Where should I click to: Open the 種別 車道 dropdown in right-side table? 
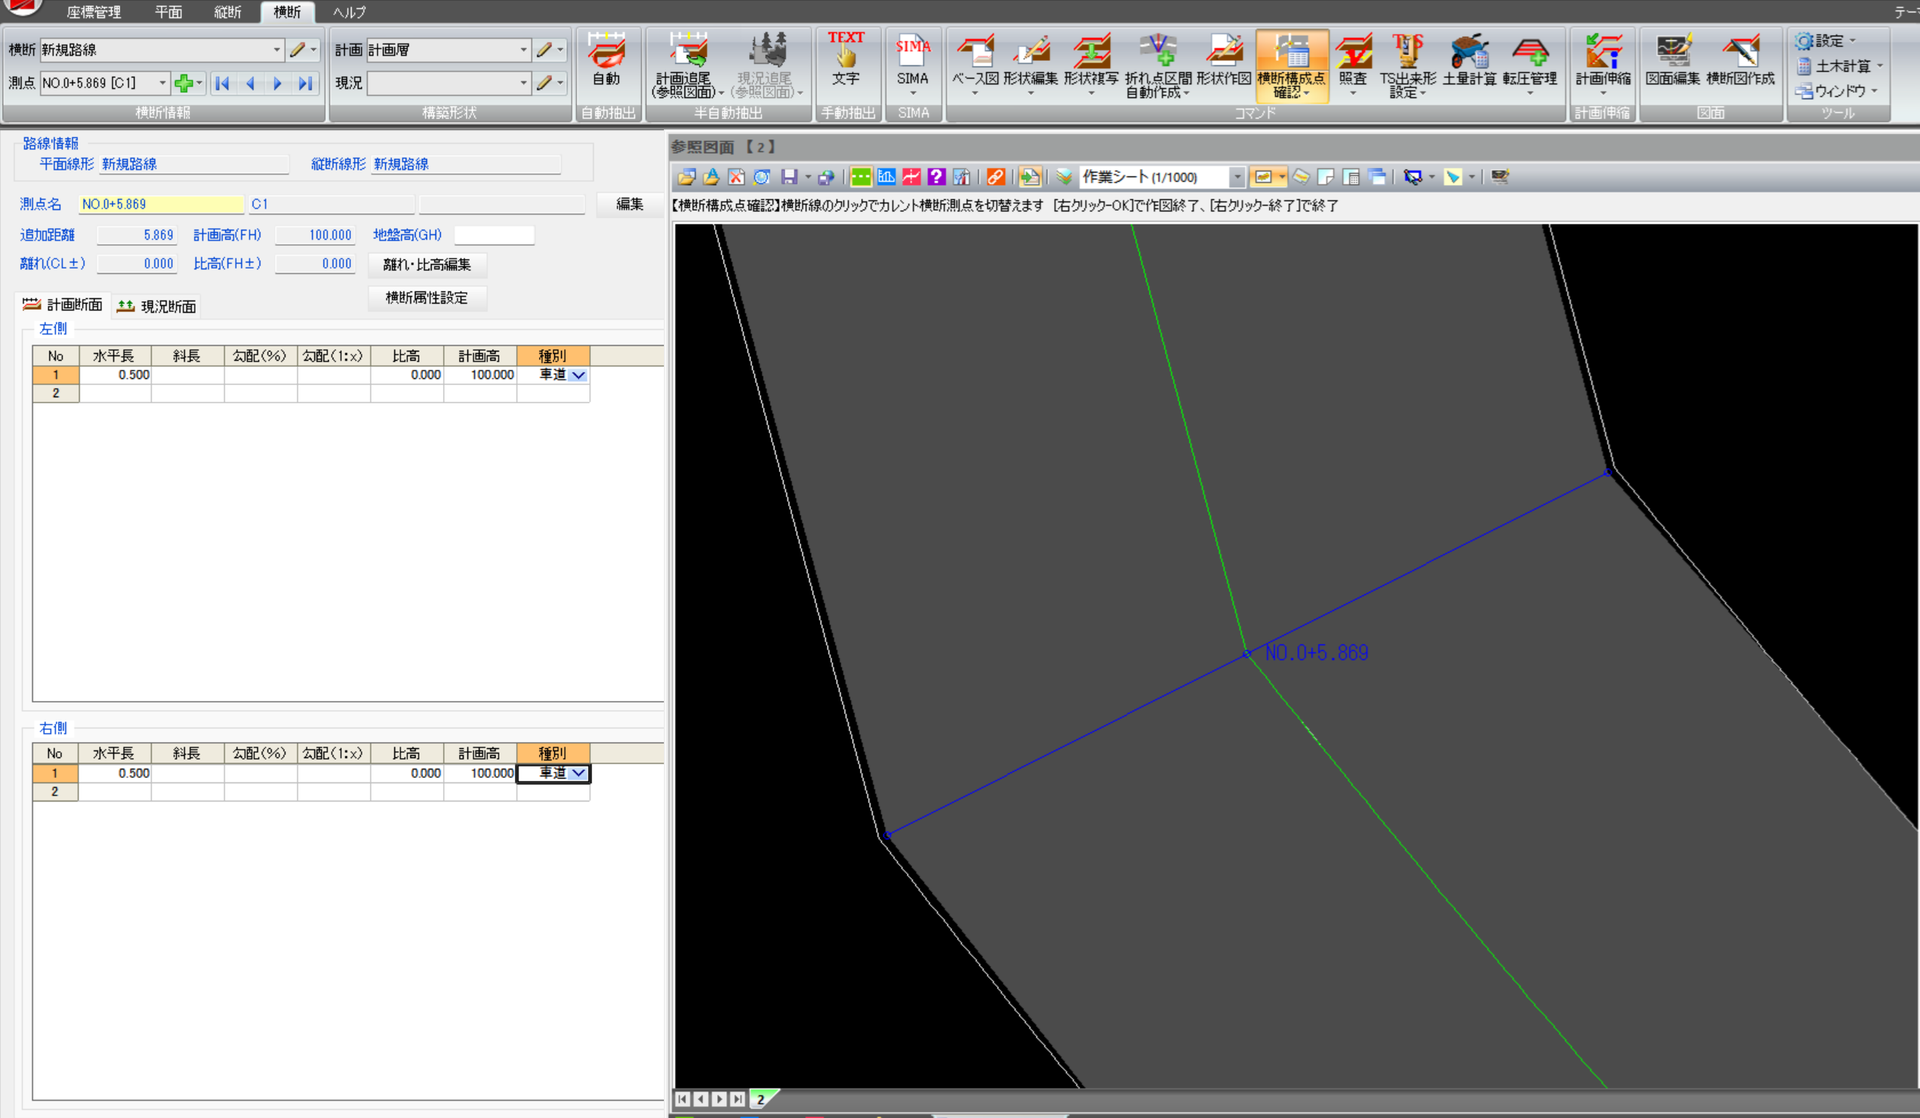point(578,773)
